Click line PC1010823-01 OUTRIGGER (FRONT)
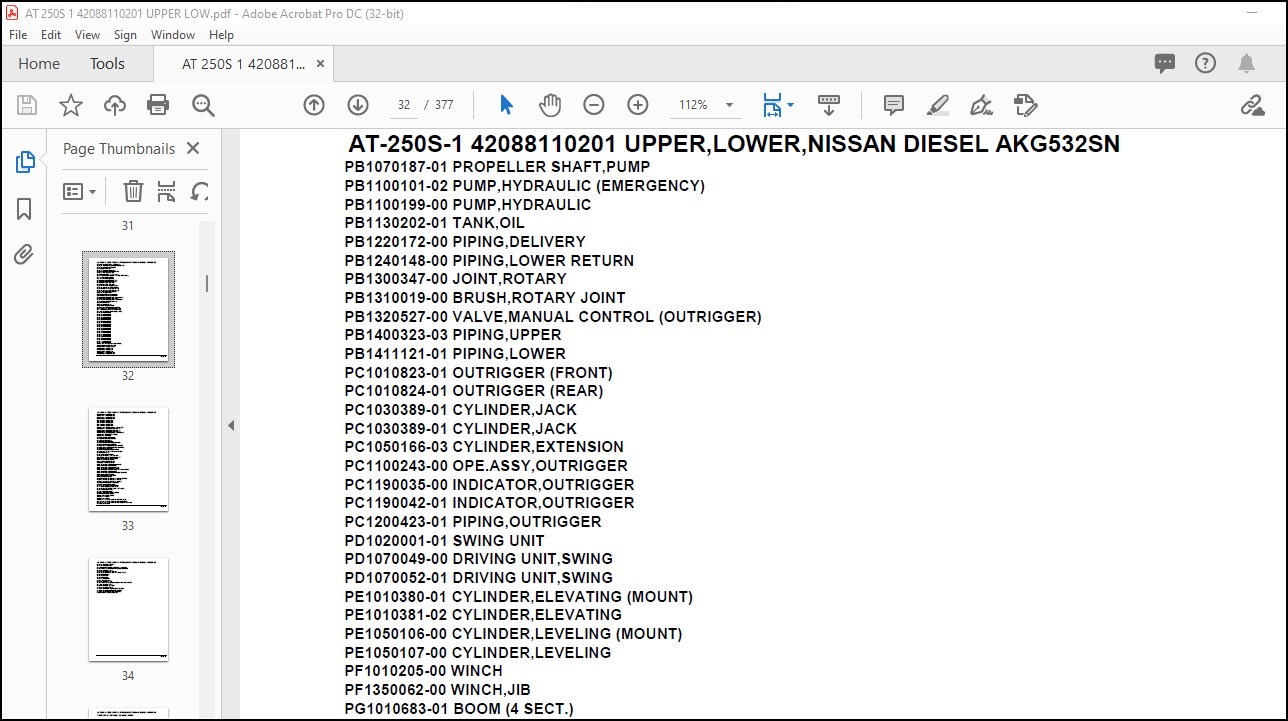The width and height of the screenshot is (1288, 721). coord(478,373)
